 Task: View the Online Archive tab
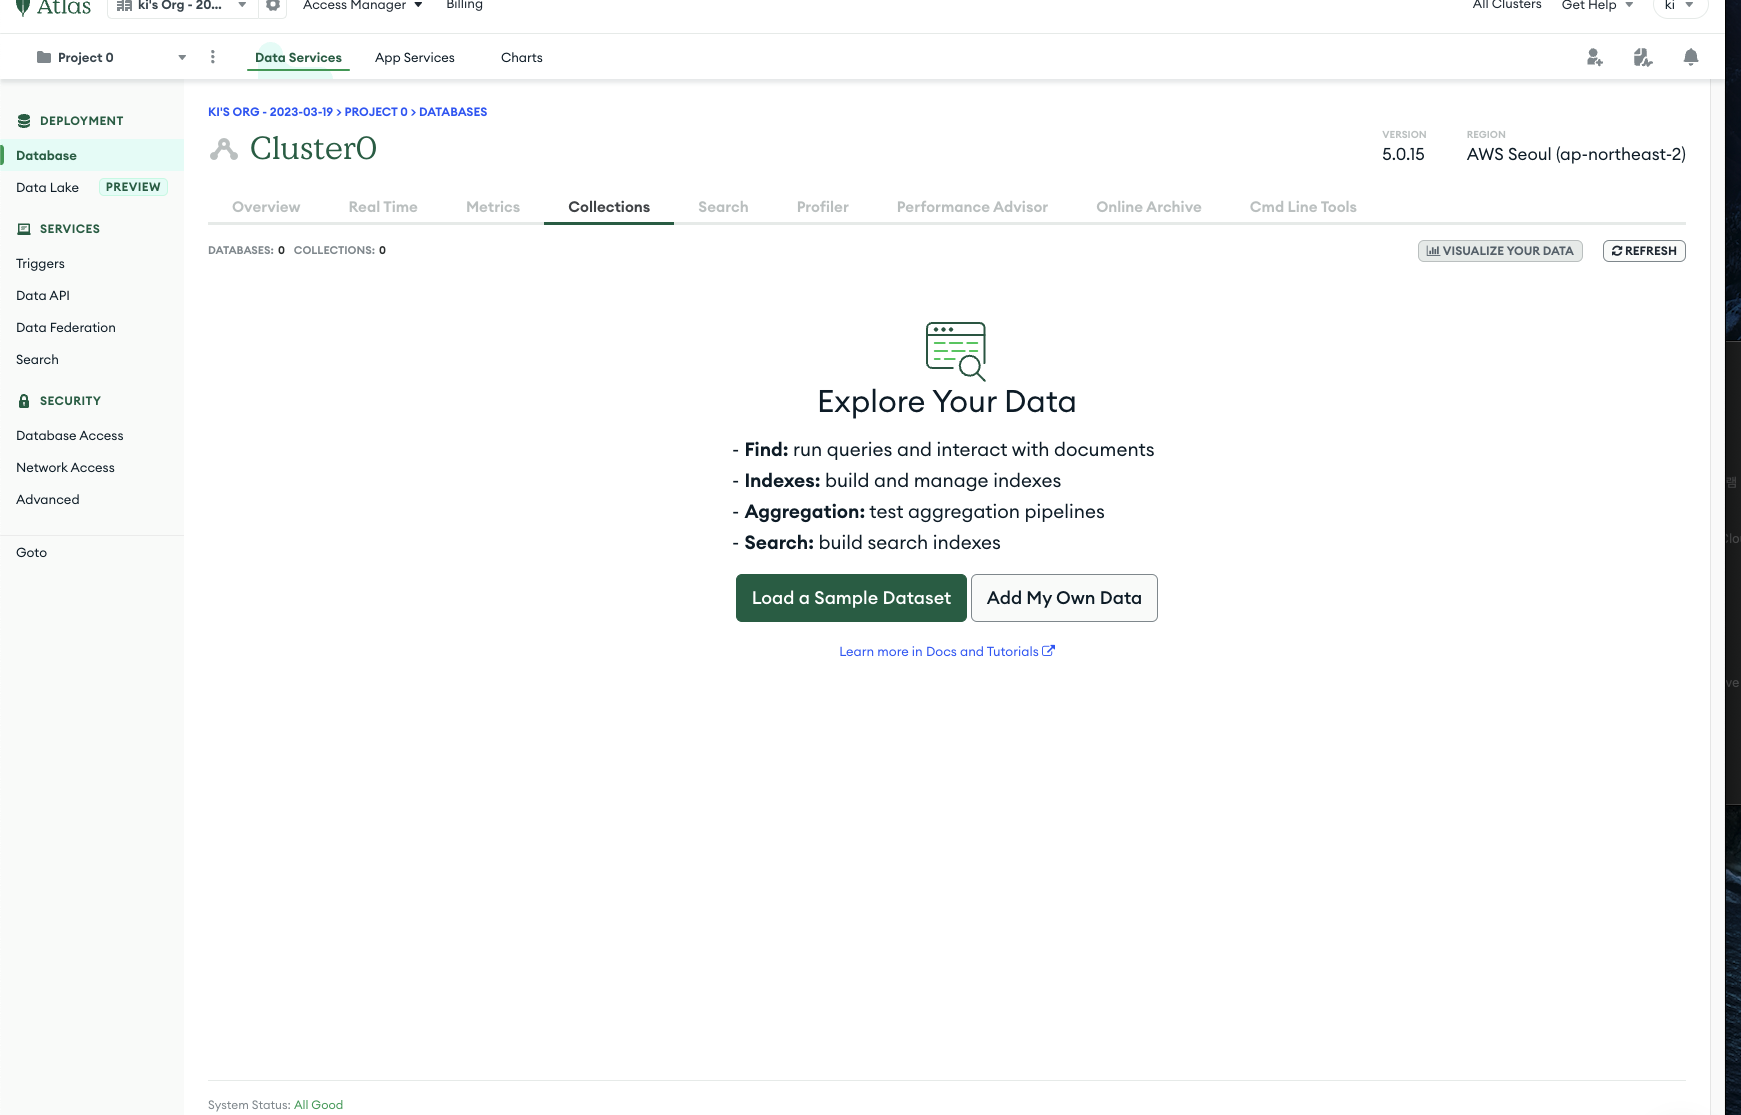[x=1149, y=207]
